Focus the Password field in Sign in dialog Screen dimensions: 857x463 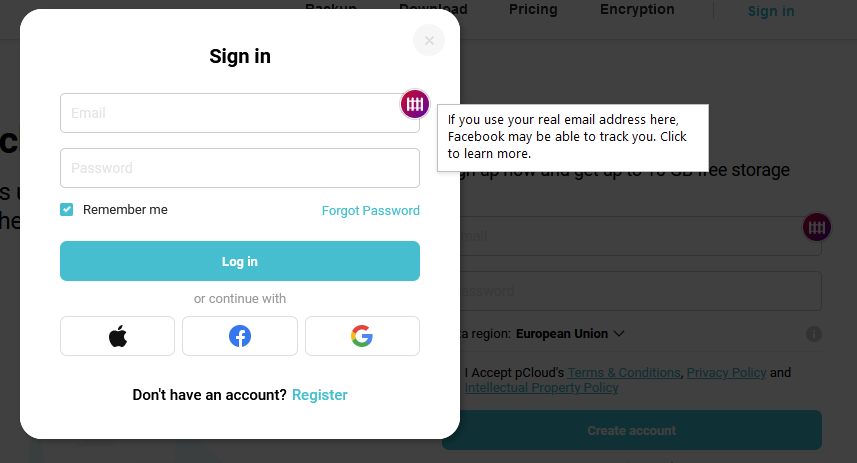pos(240,168)
